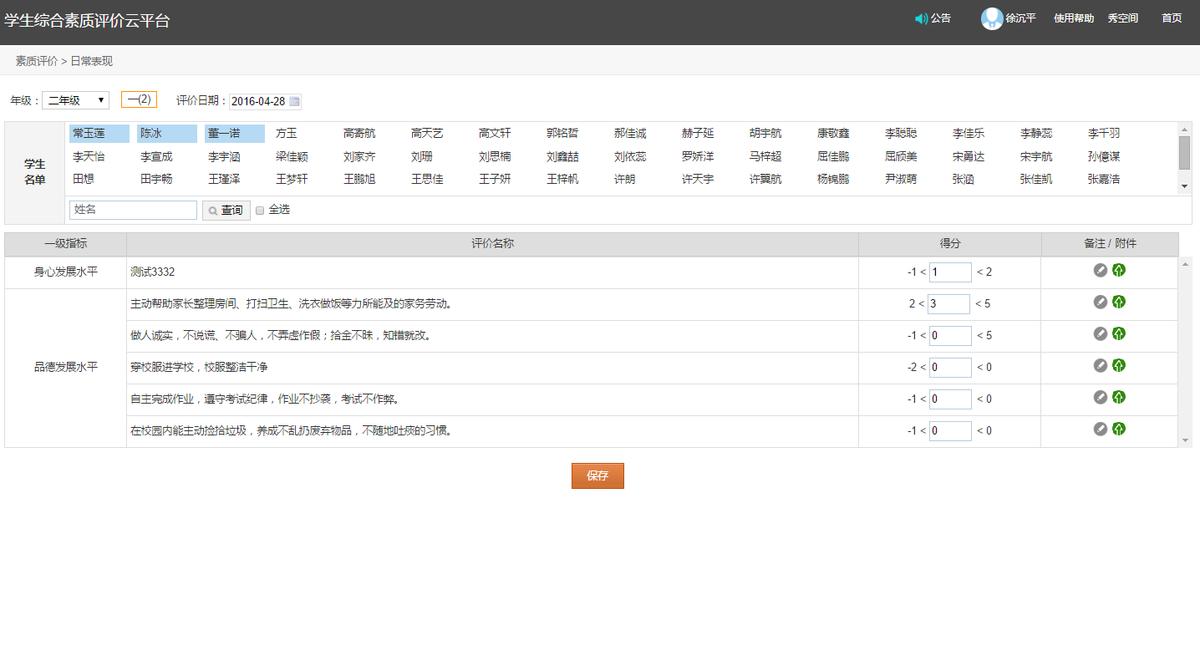
Task: Click the green upload attachment icon for 测试3332
Action: tap(1118, 271)
